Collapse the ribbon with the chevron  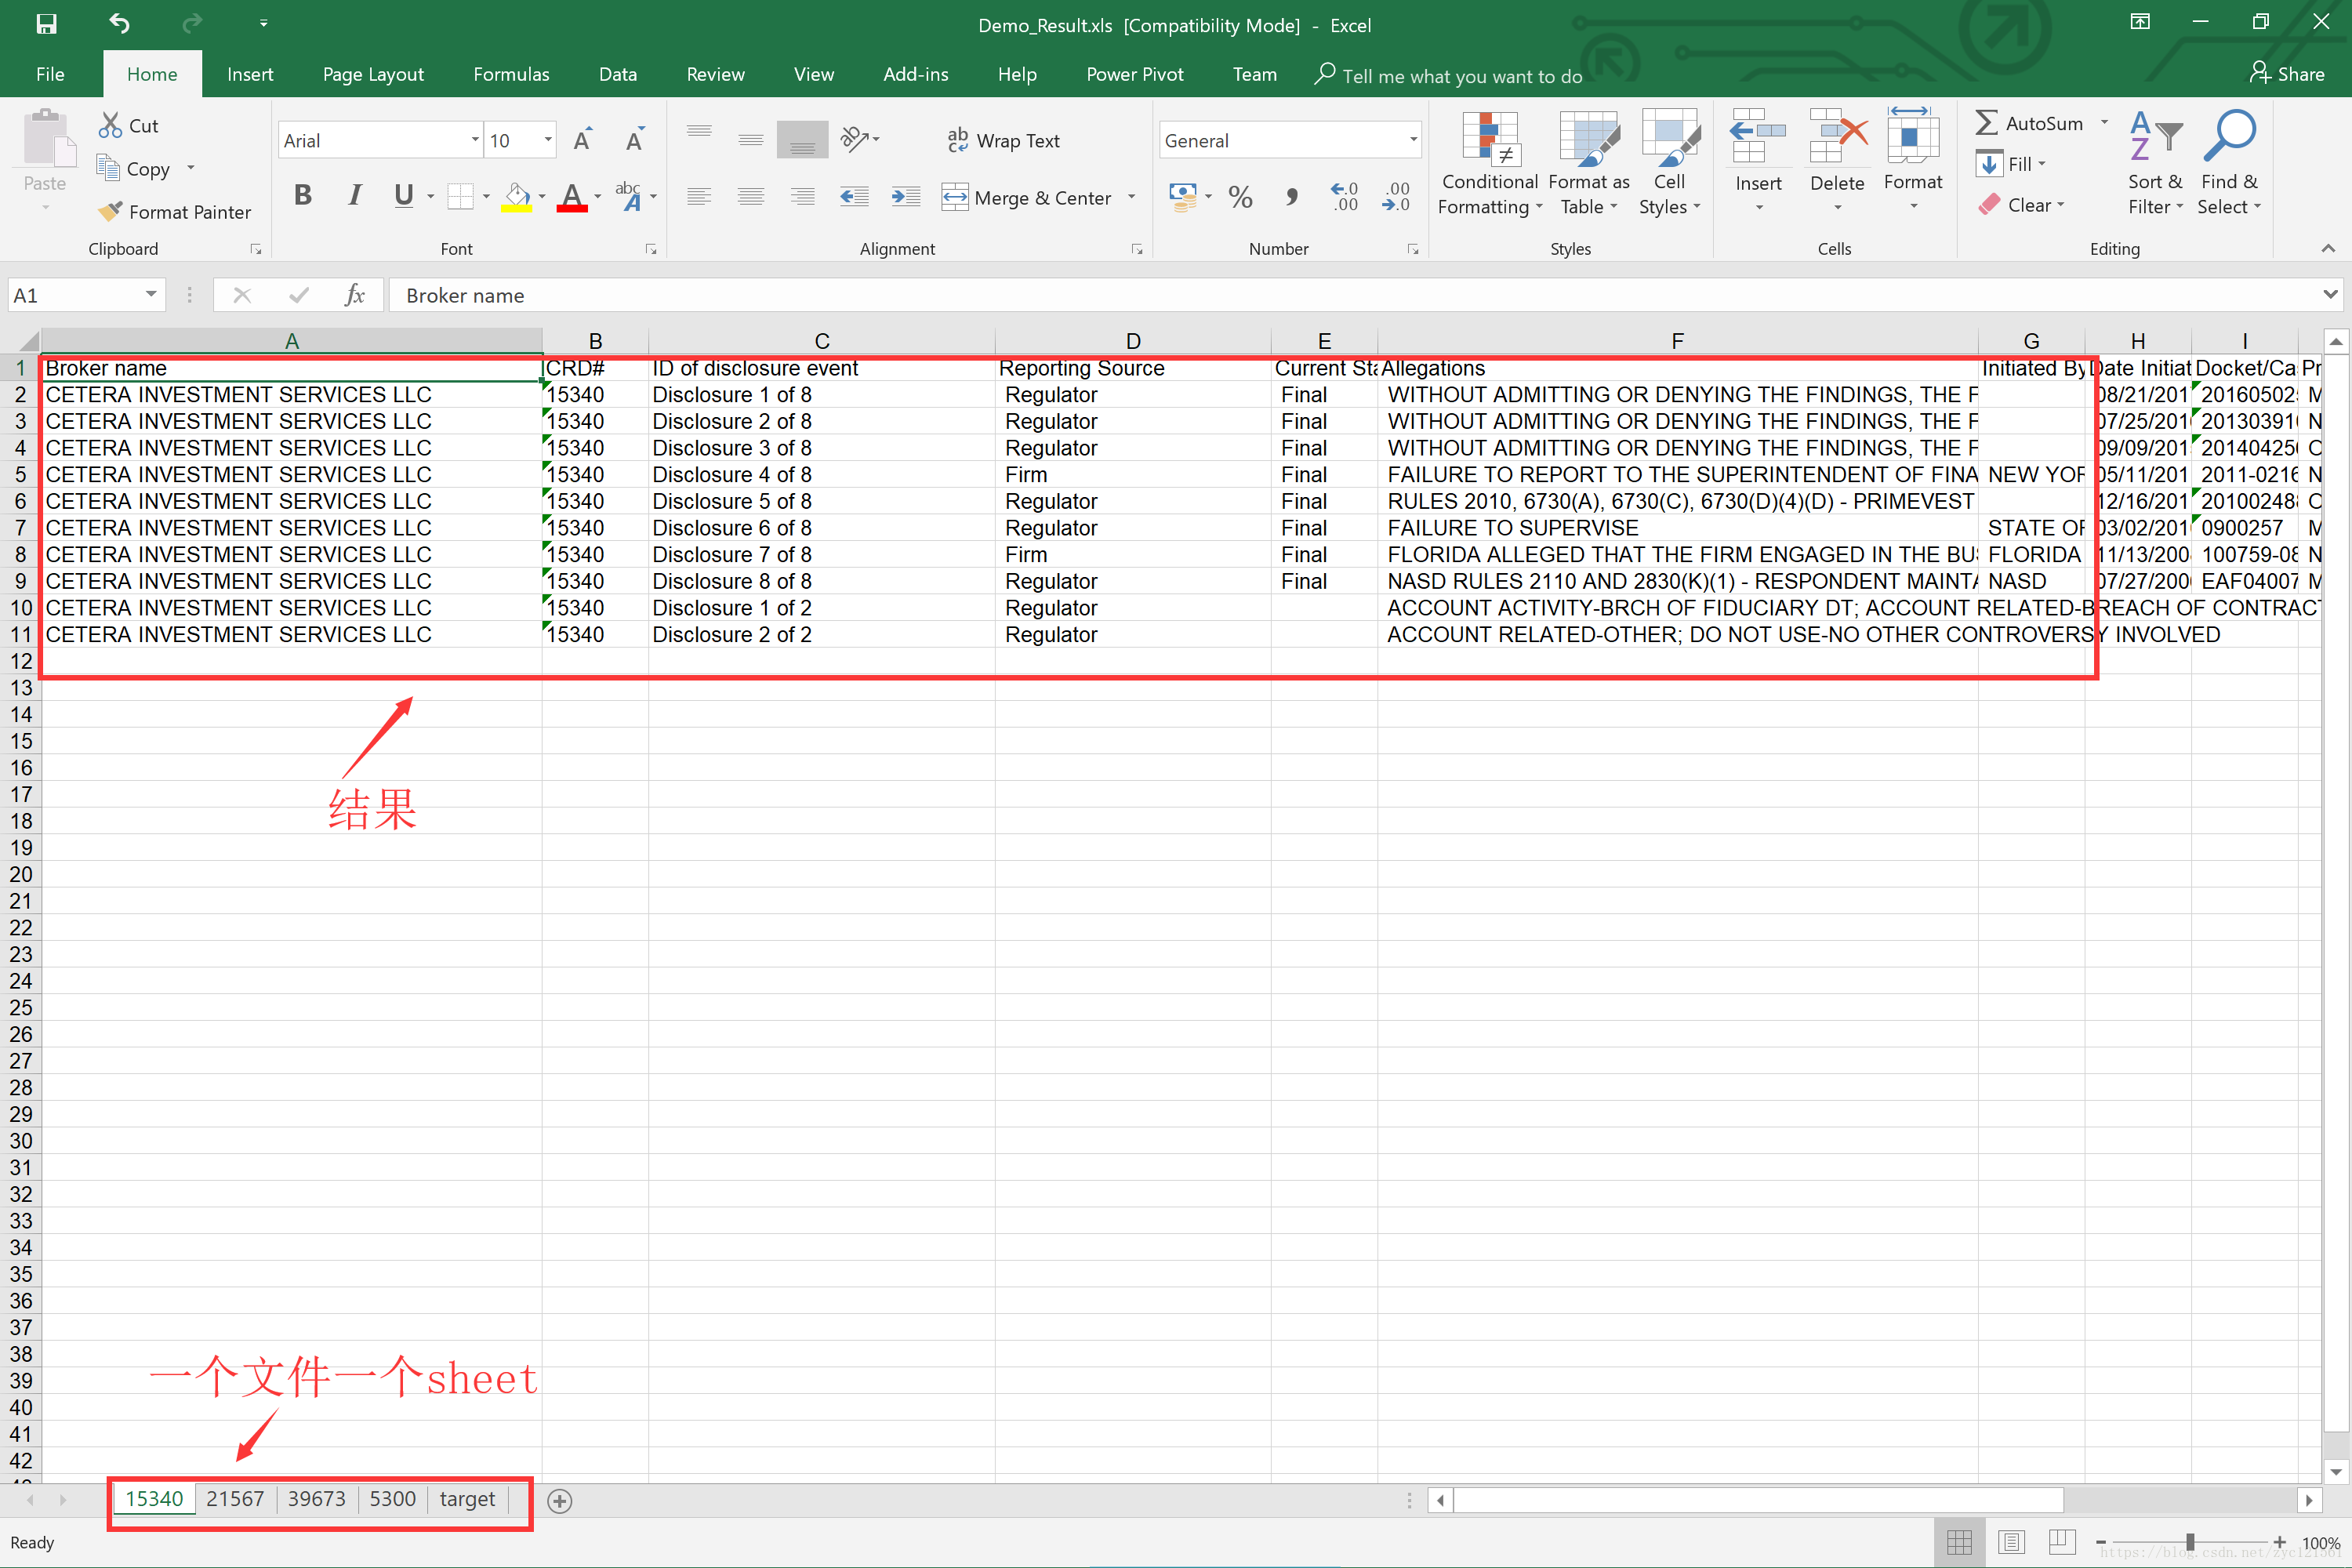point(2329,248)
